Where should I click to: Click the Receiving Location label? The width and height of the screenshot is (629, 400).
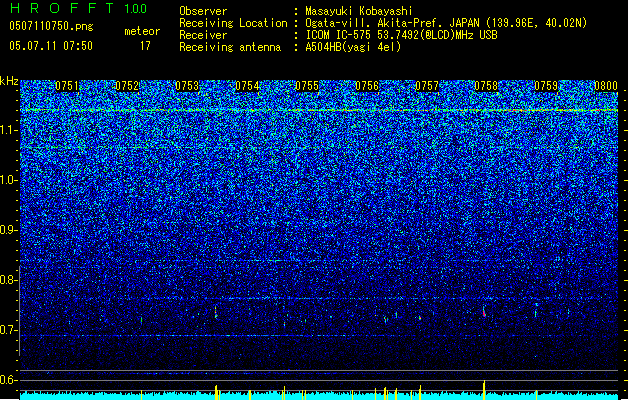point(233,23)
